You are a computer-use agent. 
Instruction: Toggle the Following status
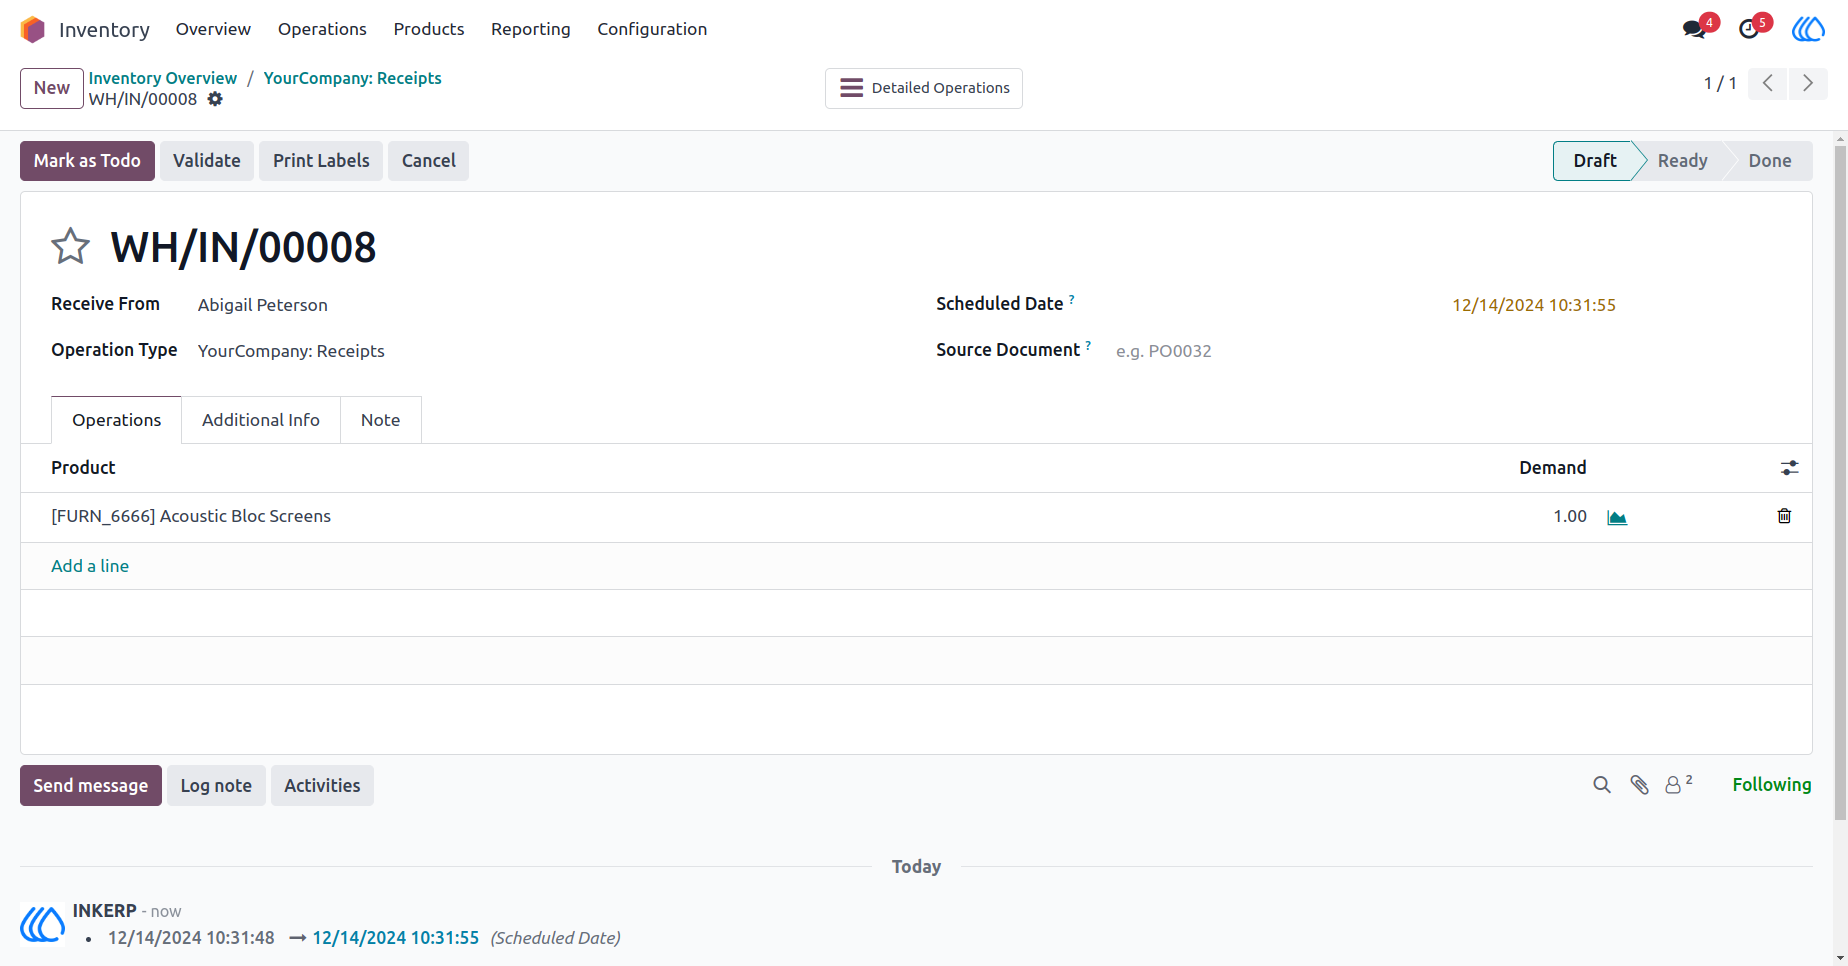click(x=1771, y=785)
